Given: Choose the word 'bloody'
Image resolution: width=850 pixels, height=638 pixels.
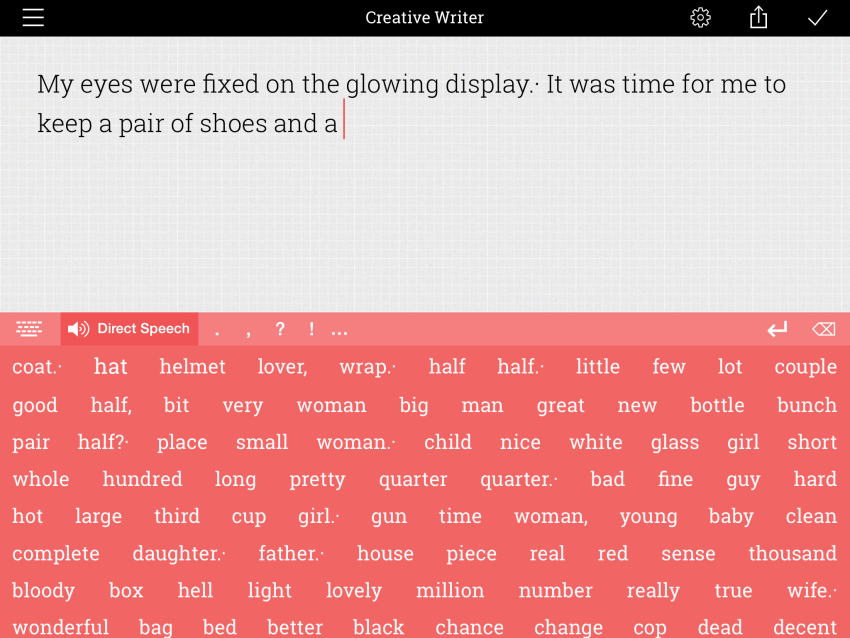Looking at the screenshot, I should coord(43,591).
